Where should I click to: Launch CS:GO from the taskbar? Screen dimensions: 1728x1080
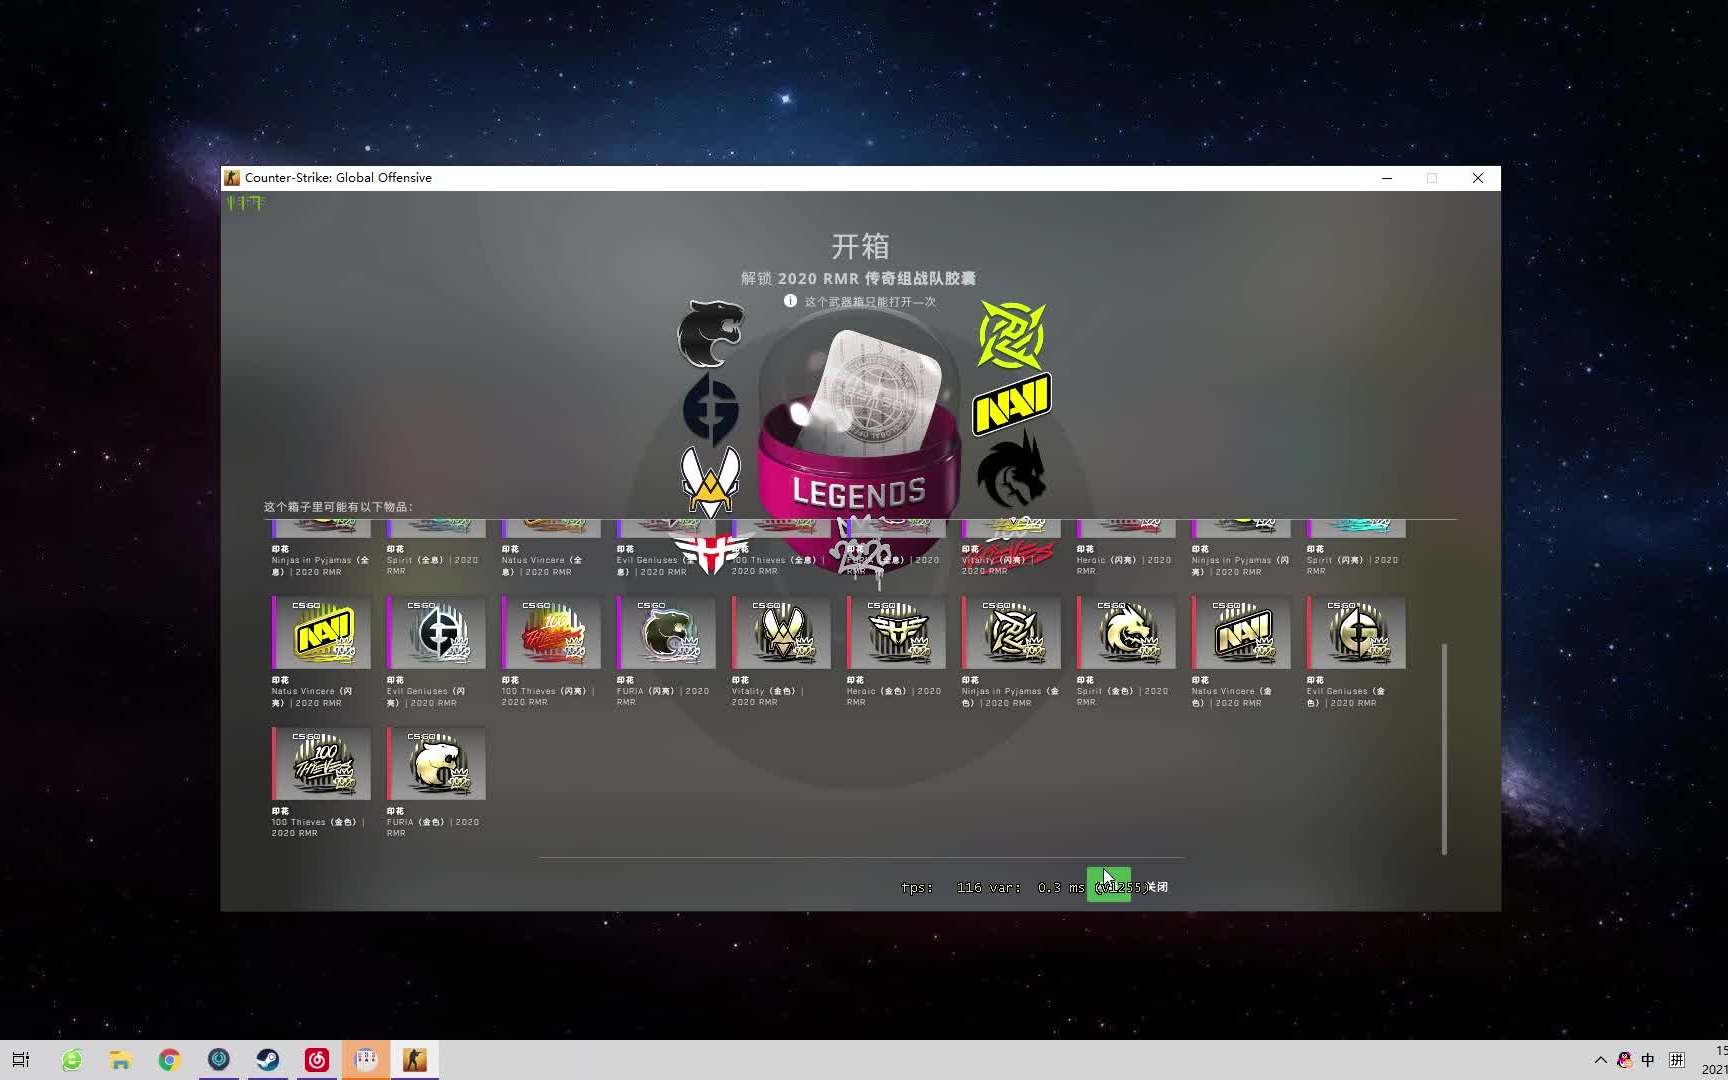tap(415, 1059)
